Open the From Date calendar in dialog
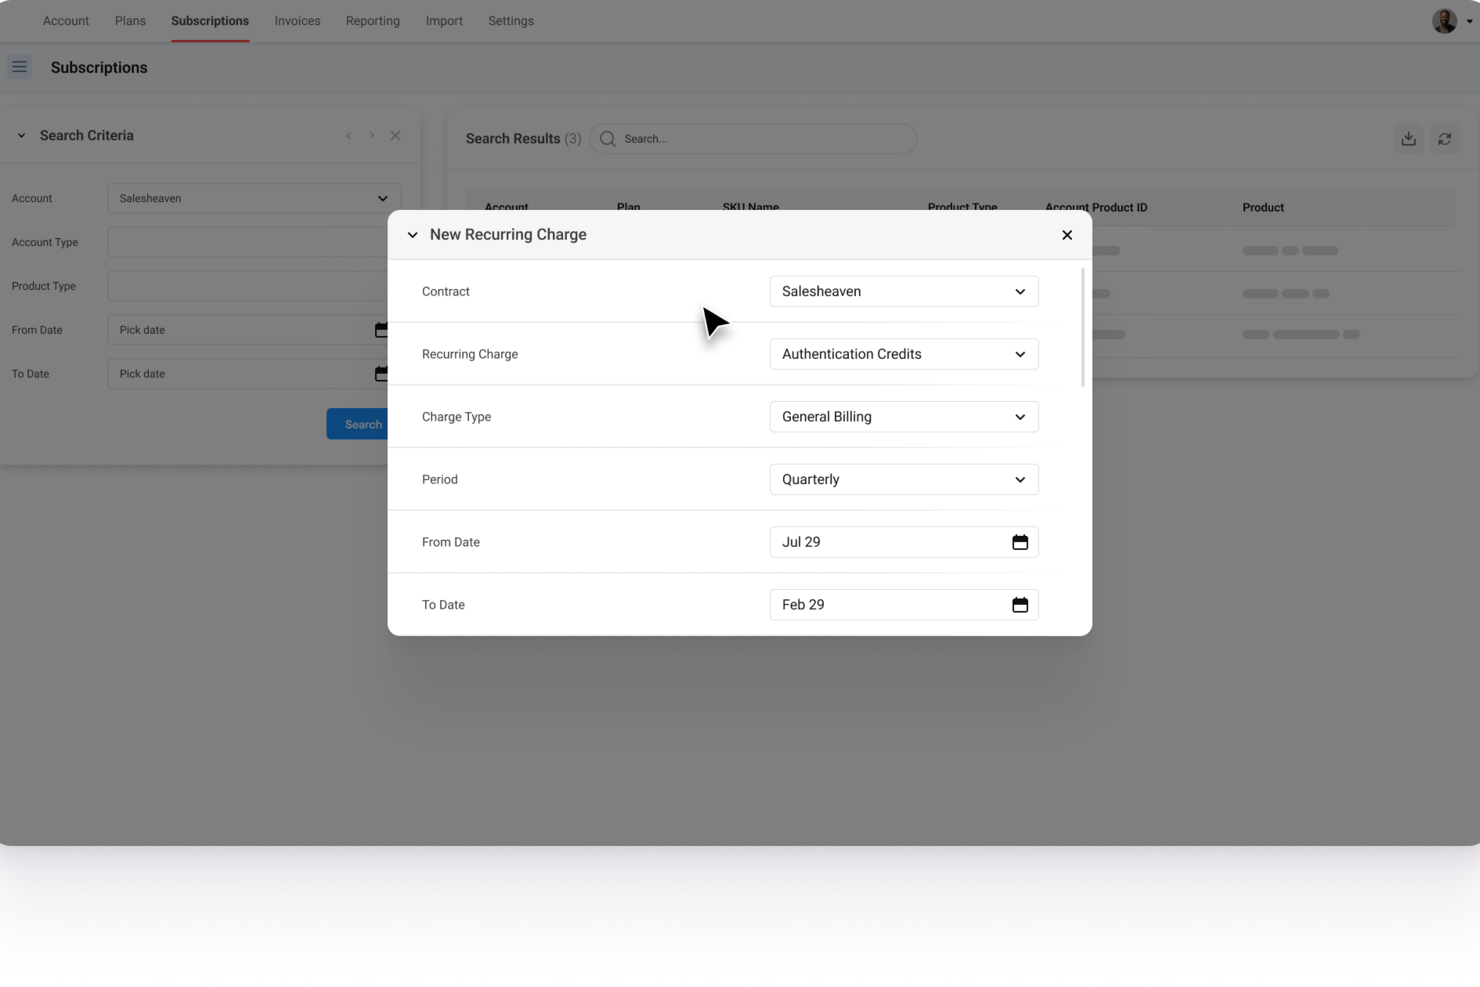 click(1020, 542)
